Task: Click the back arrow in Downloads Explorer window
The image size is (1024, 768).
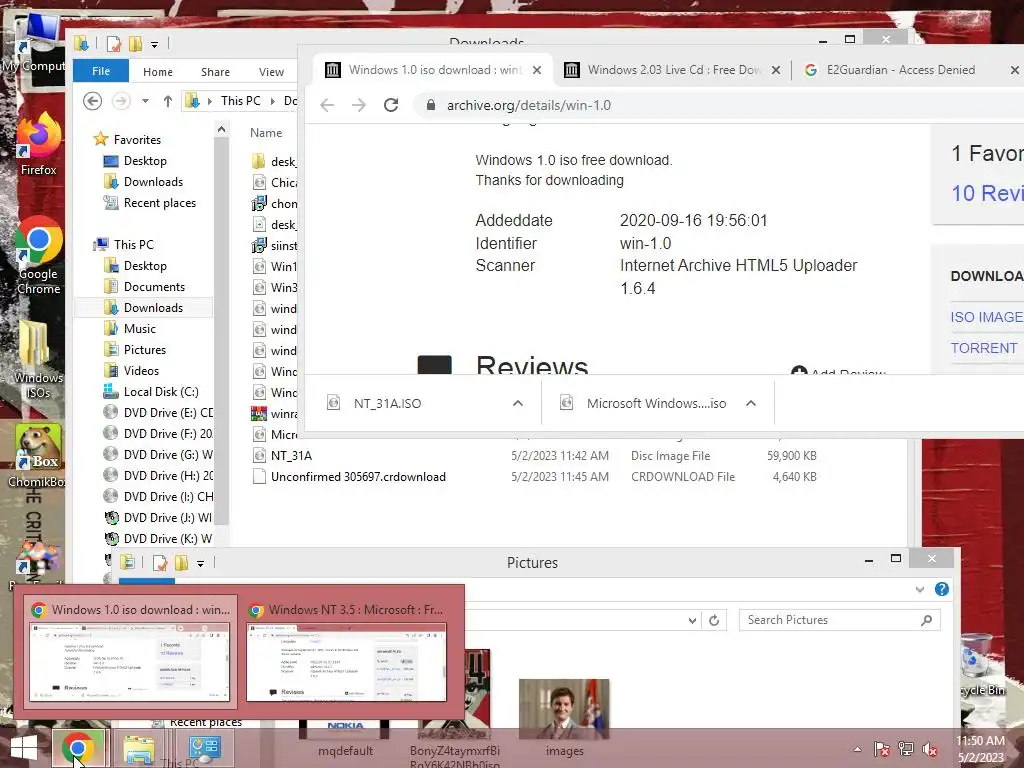Action: click(93, 101)
